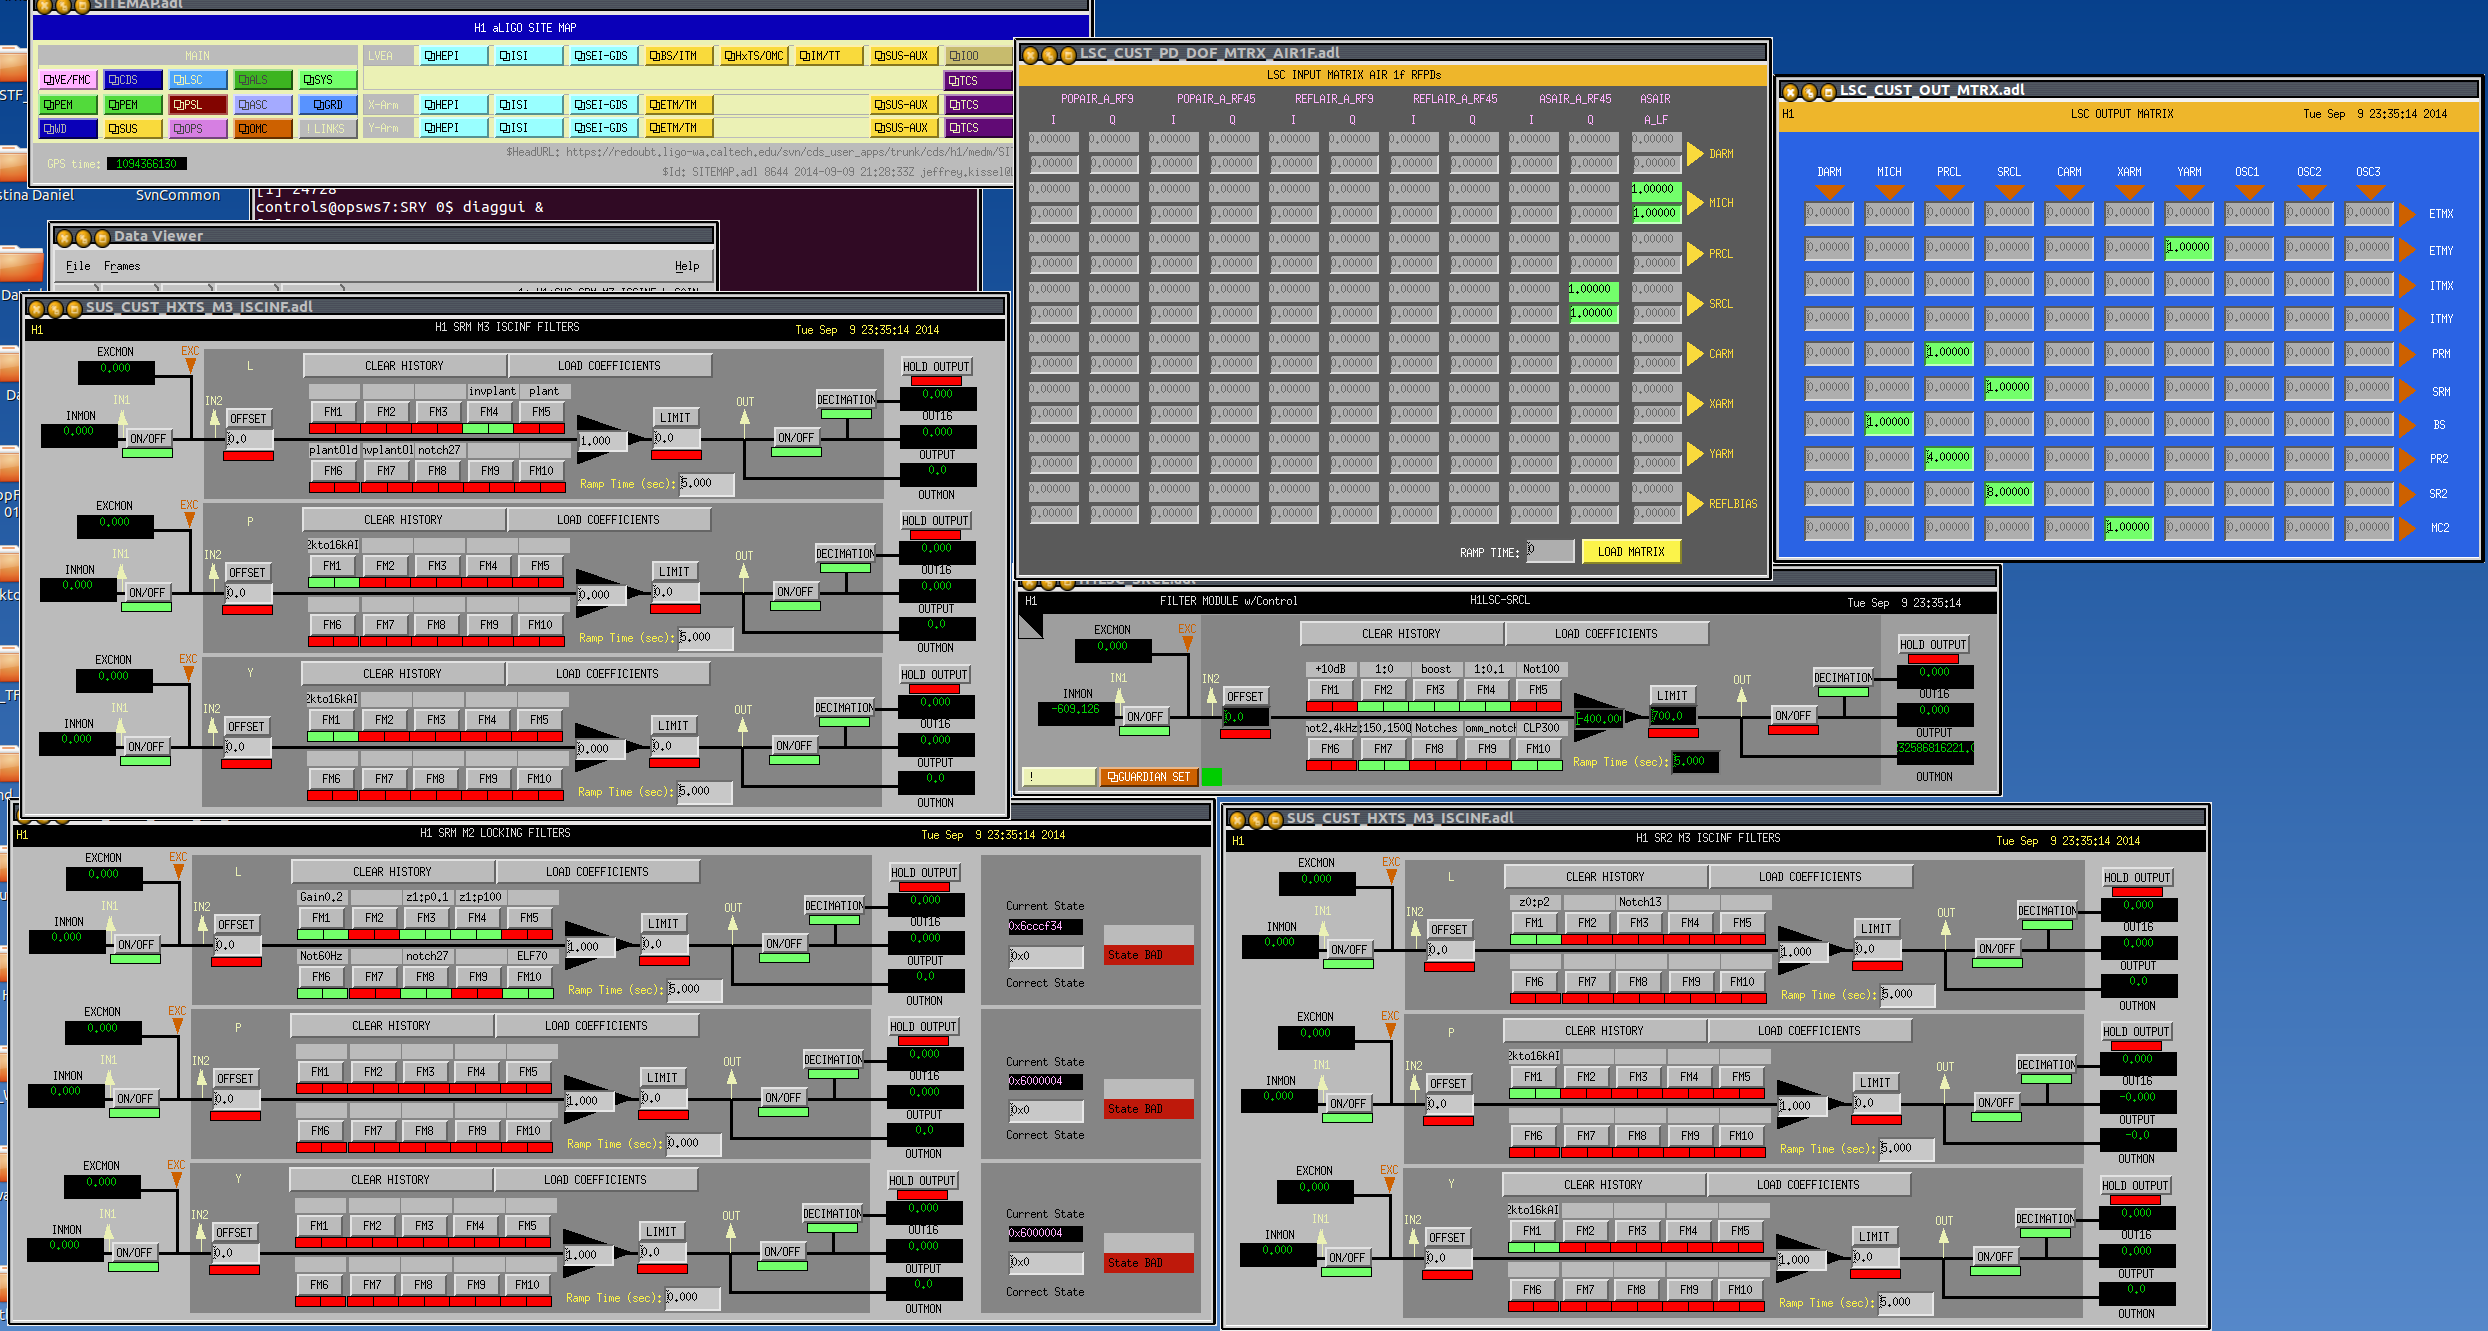The height and width of the screenshot is (1331, 2488).
Task: Select RAMP TIME field in LSC Input Matrix
Action: 1549,551
